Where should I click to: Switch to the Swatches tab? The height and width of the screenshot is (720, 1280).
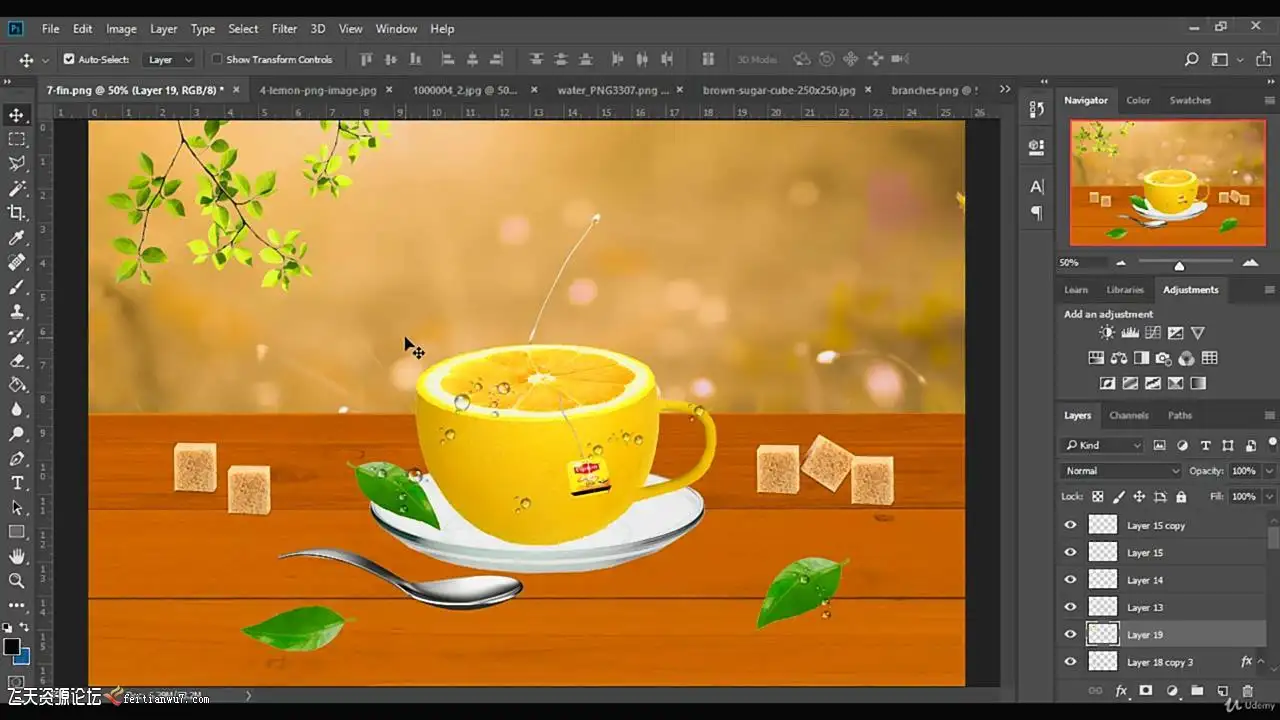coord(1190,100)
